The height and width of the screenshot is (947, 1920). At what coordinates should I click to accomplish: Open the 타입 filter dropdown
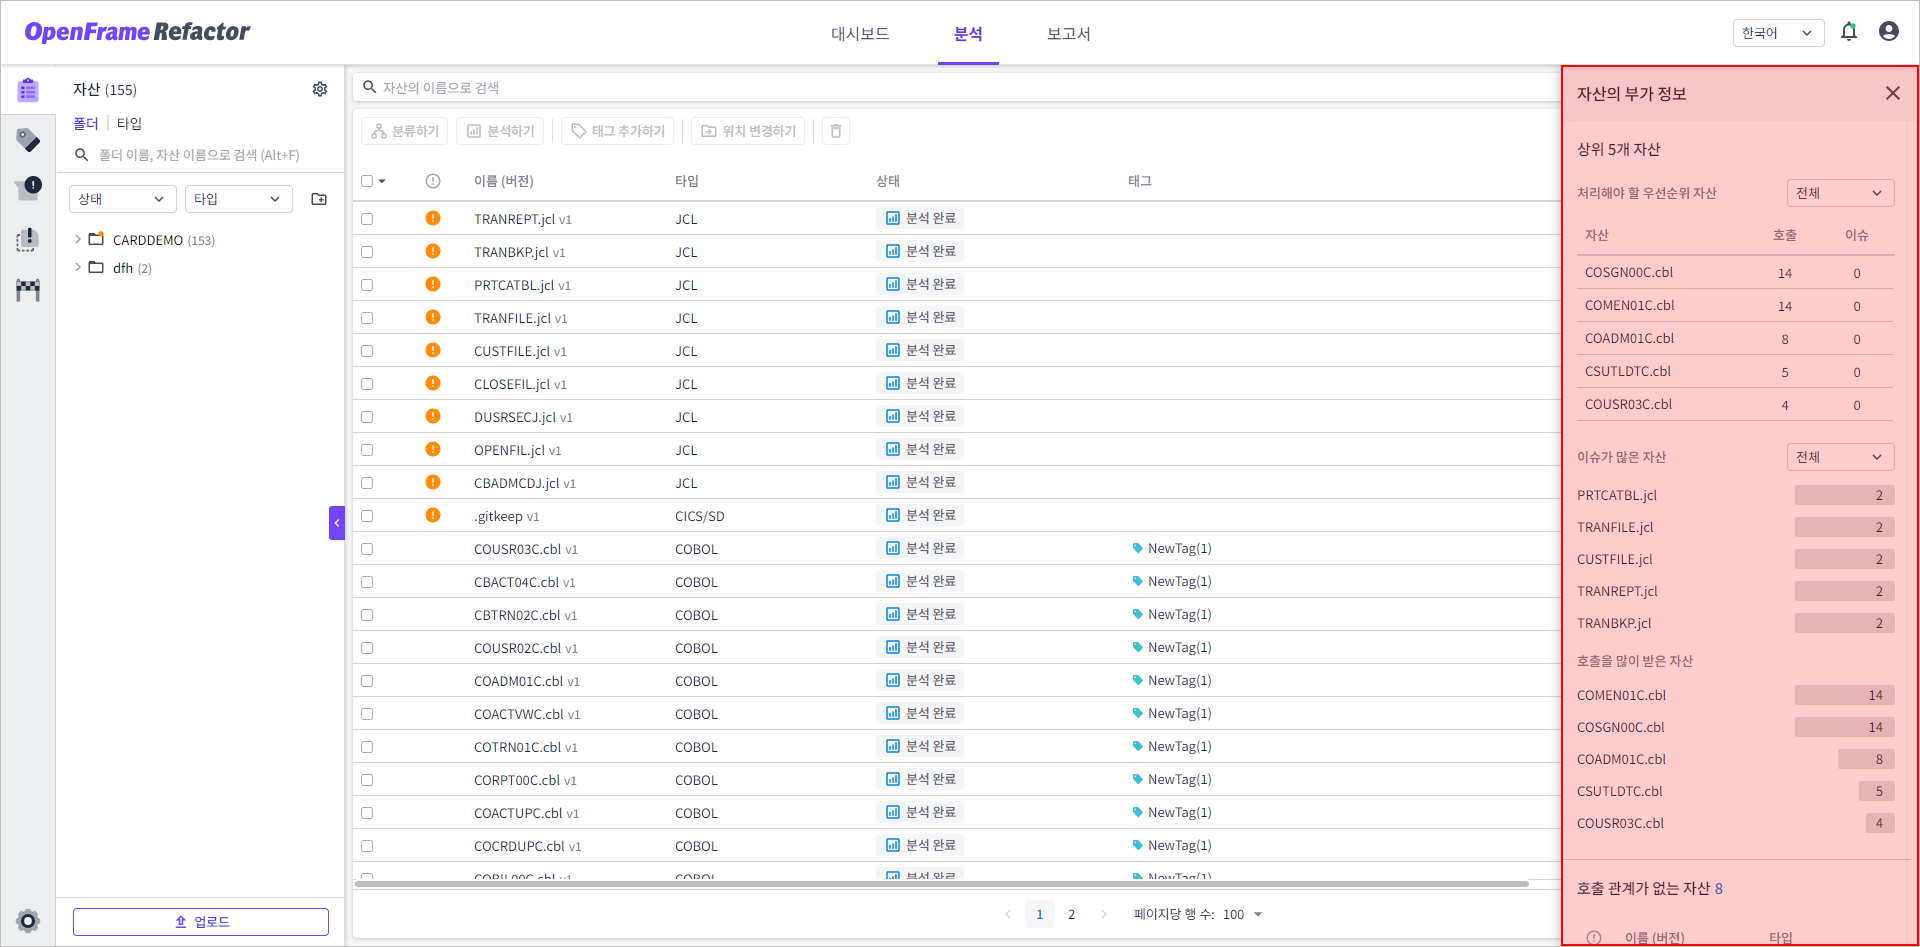point(239,199)
